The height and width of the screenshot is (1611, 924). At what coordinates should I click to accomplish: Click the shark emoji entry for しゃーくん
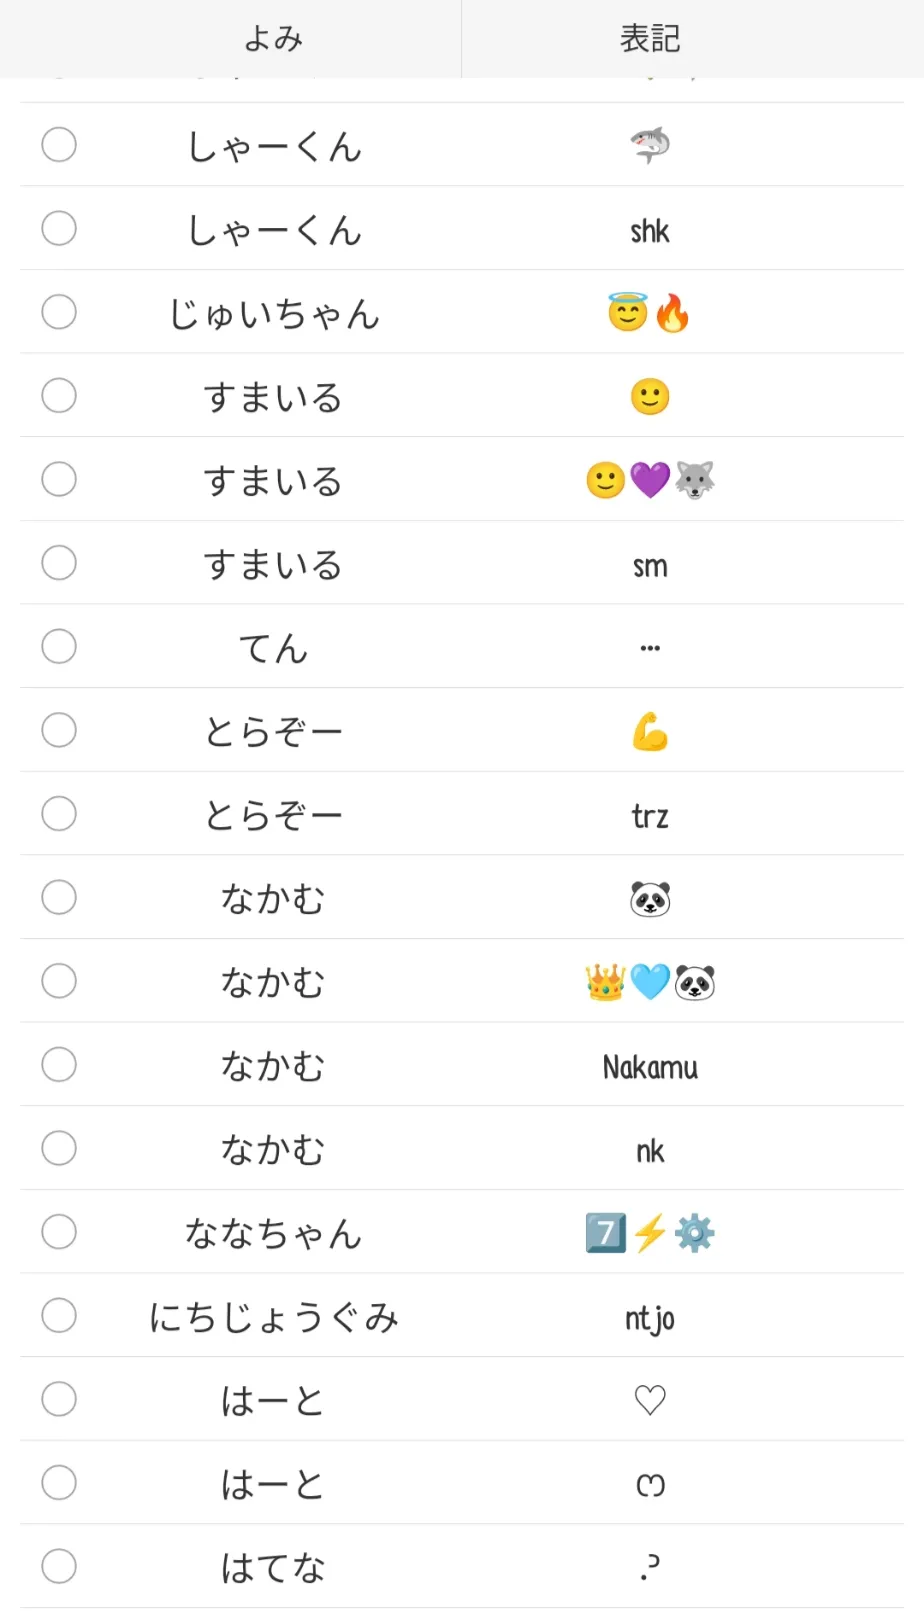coord(650,146)
